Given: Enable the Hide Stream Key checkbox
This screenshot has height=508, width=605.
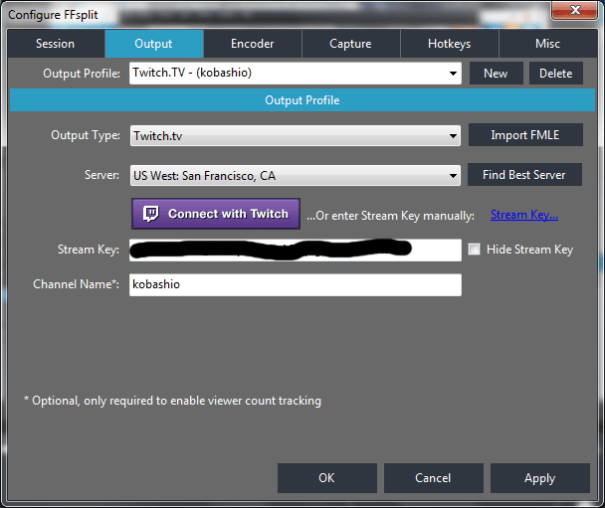Looking at the screenshot, I should click(x=474, y=249).
